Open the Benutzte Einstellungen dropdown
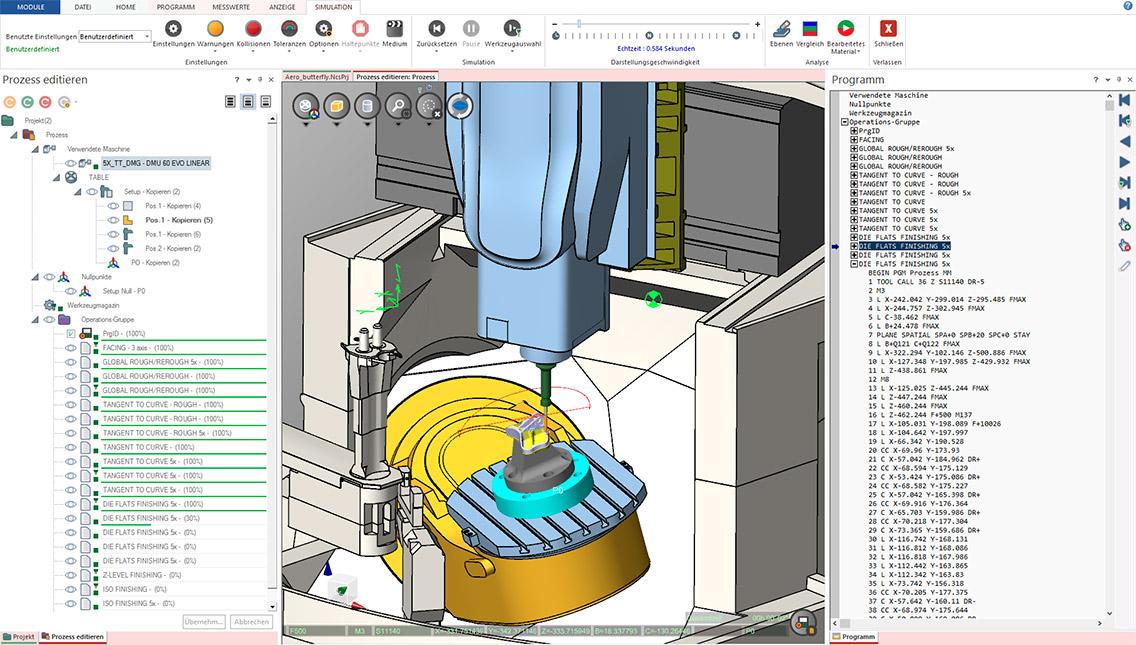The image size is (1136, 645). (x=147, y=37)
